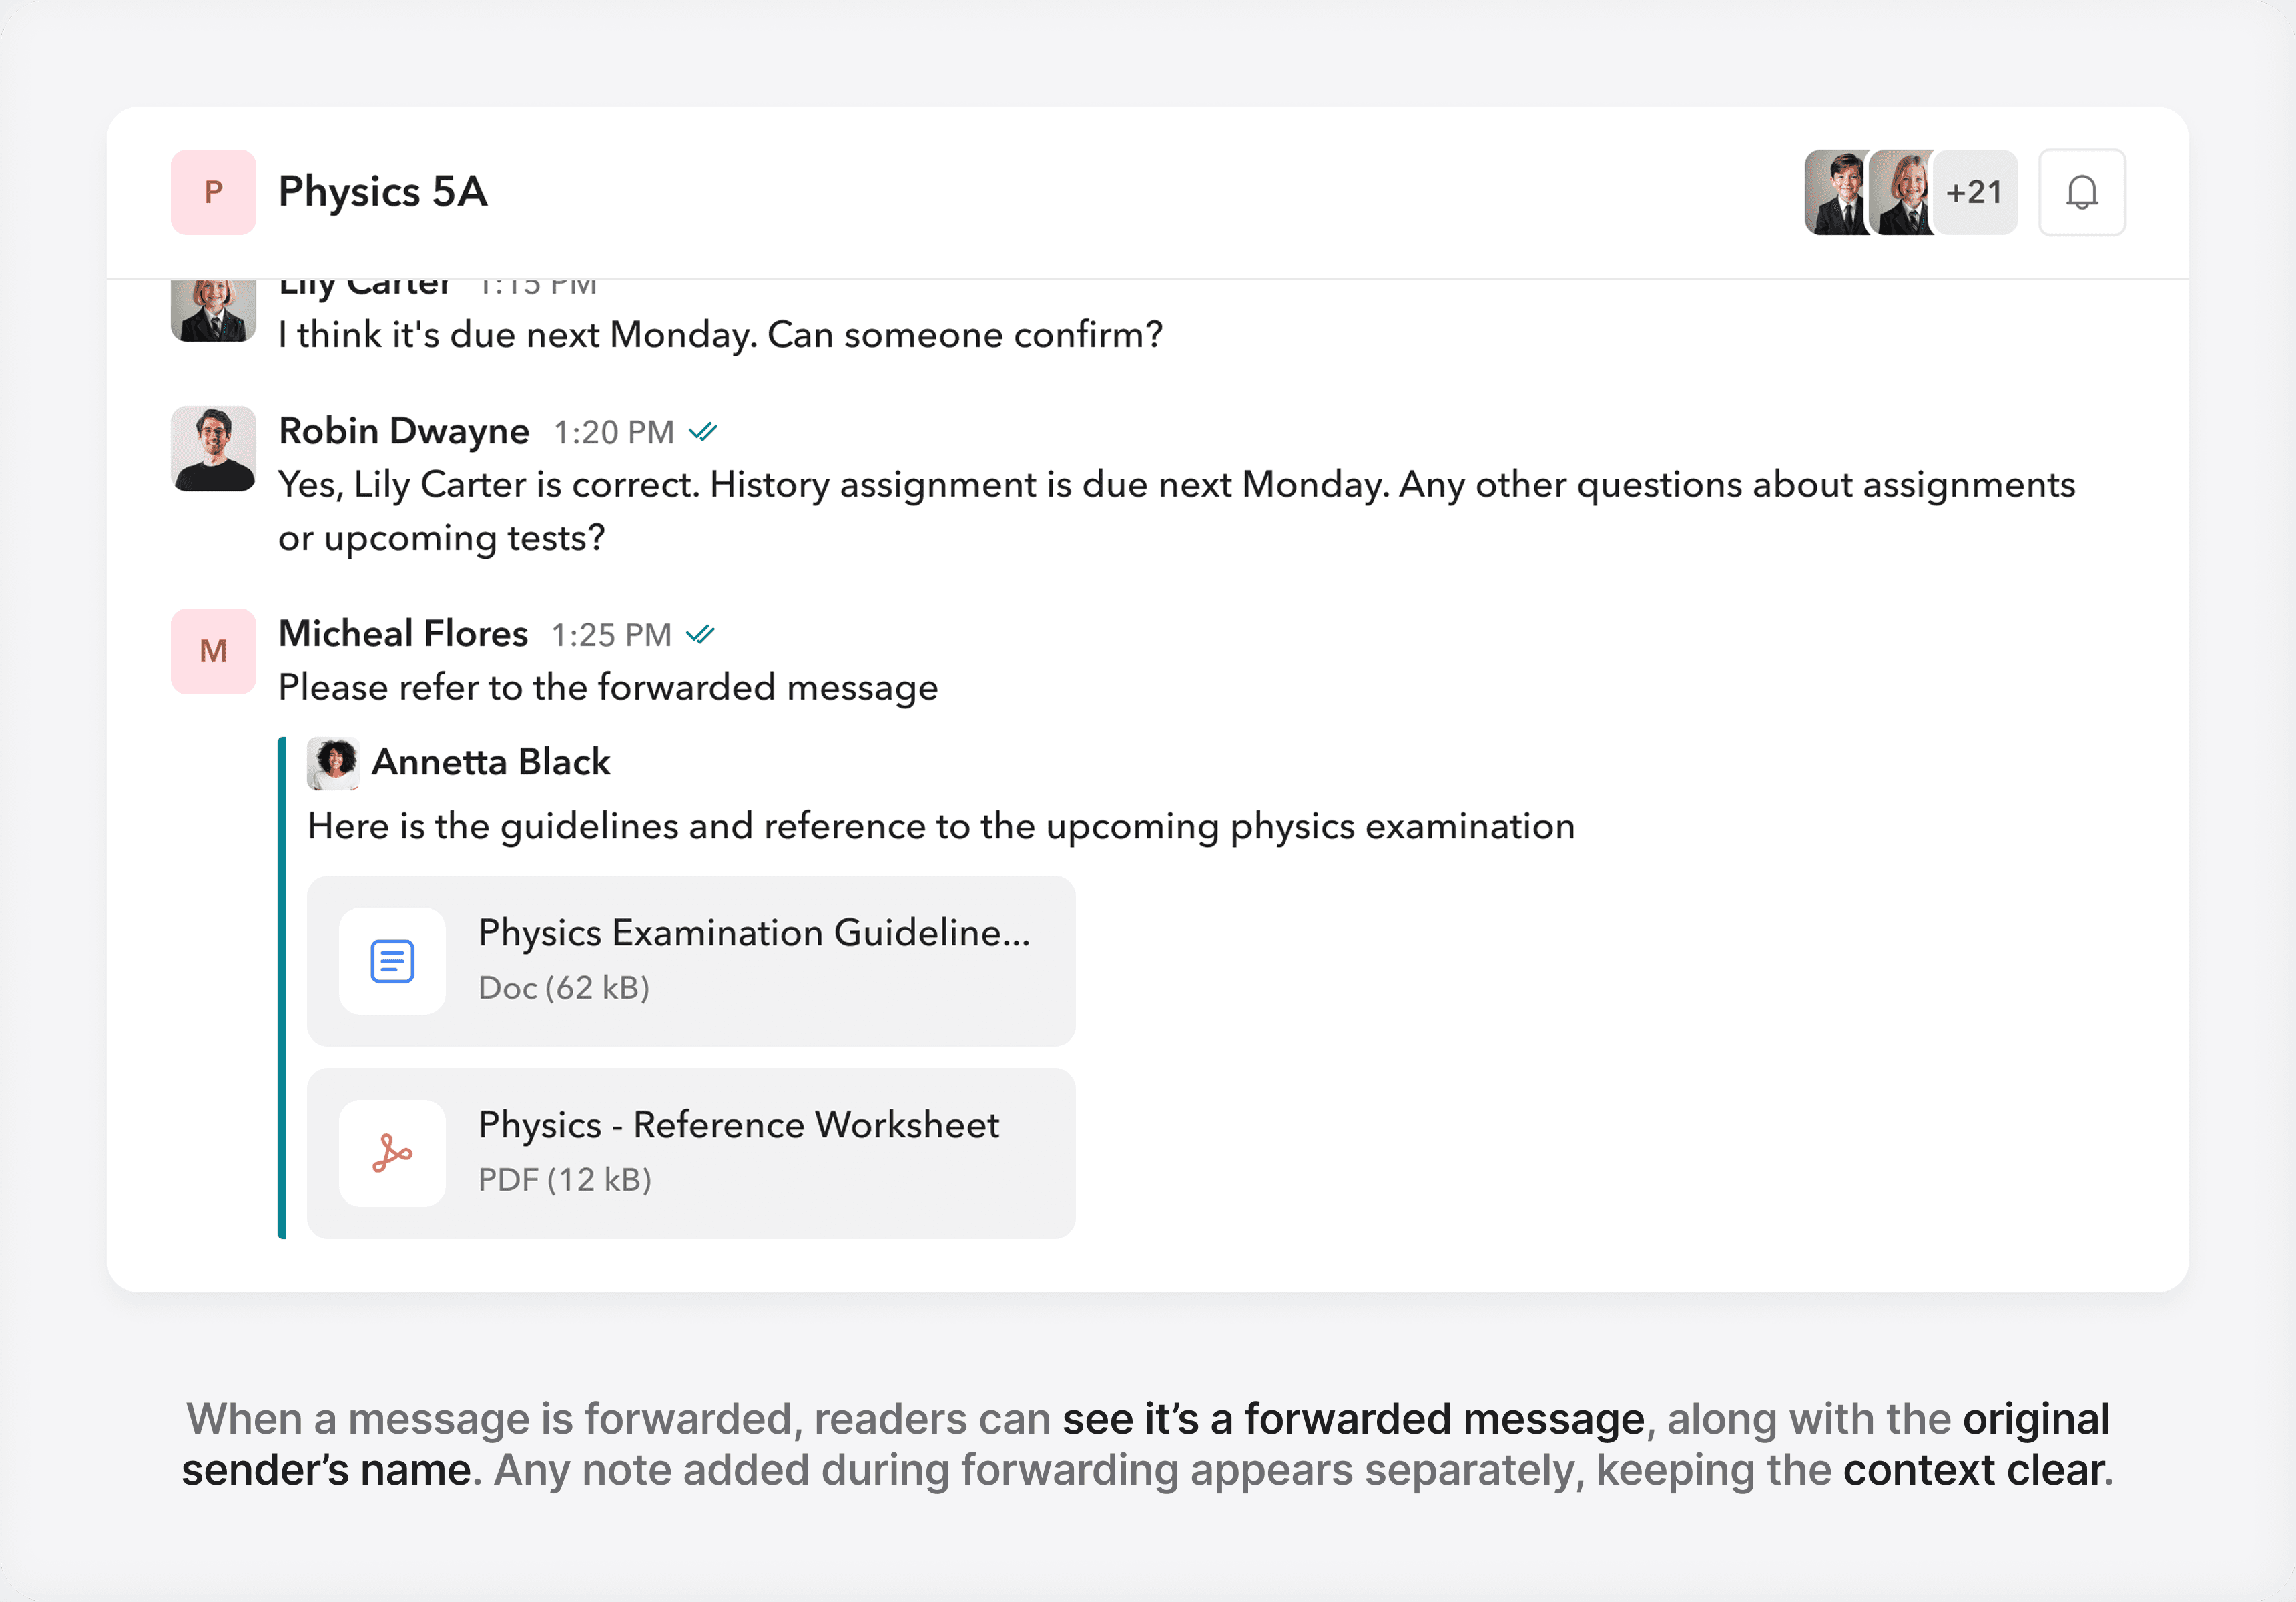Click the Physics 5A channel avatar
The height and width of the screenshot is (1602, 2296).
point(213,192)
